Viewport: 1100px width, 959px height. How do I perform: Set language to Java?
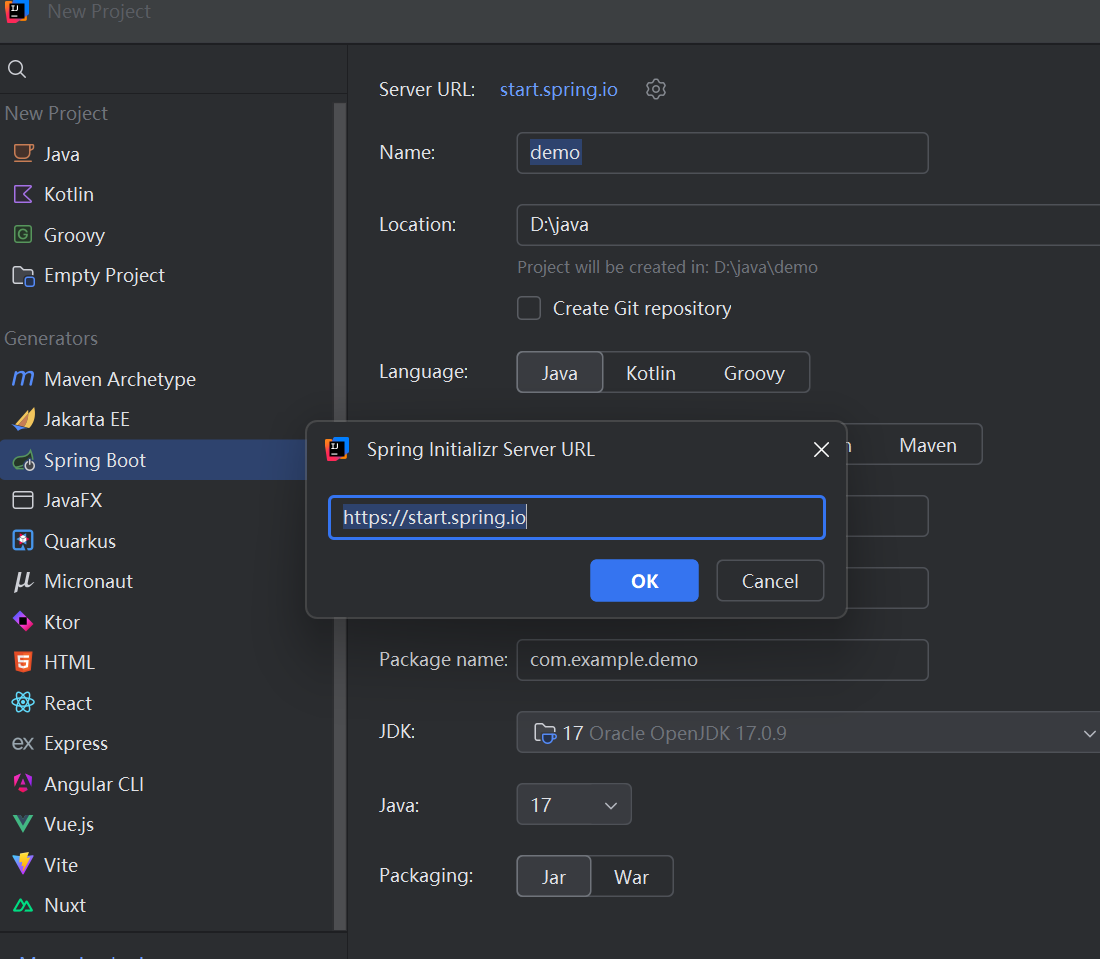(560, 373)
